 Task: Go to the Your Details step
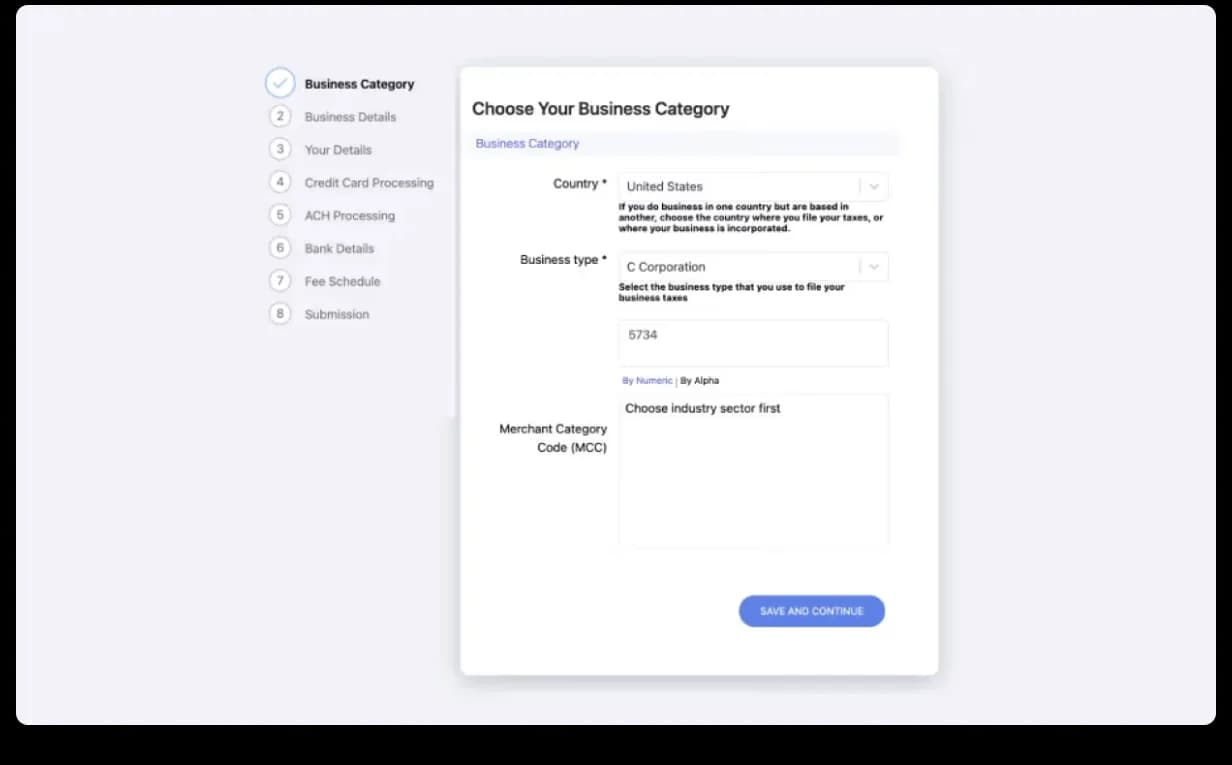[x=338, y=150]
